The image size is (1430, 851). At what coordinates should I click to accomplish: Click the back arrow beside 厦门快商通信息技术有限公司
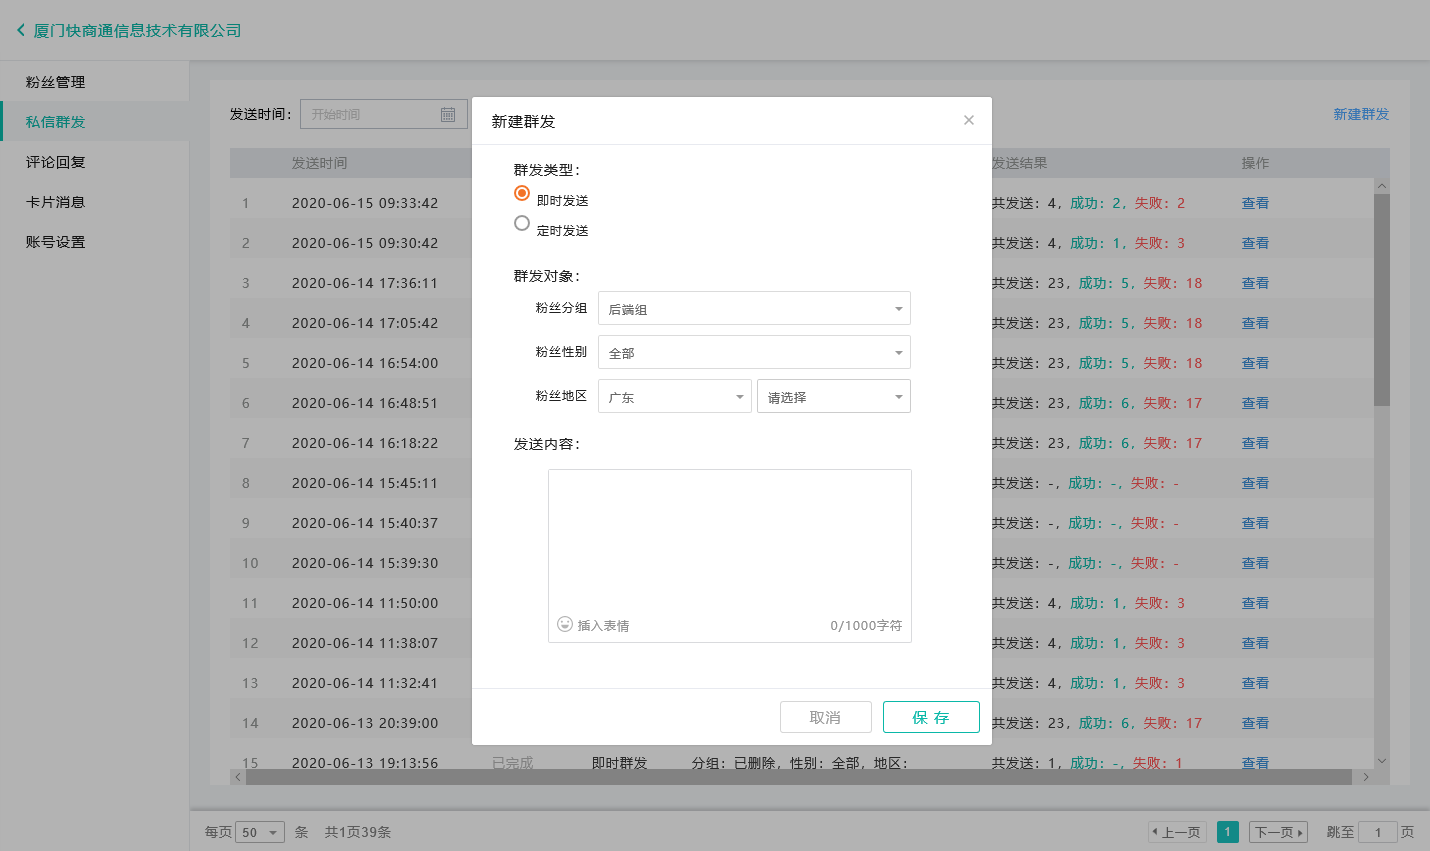click(x=20, y=30)
